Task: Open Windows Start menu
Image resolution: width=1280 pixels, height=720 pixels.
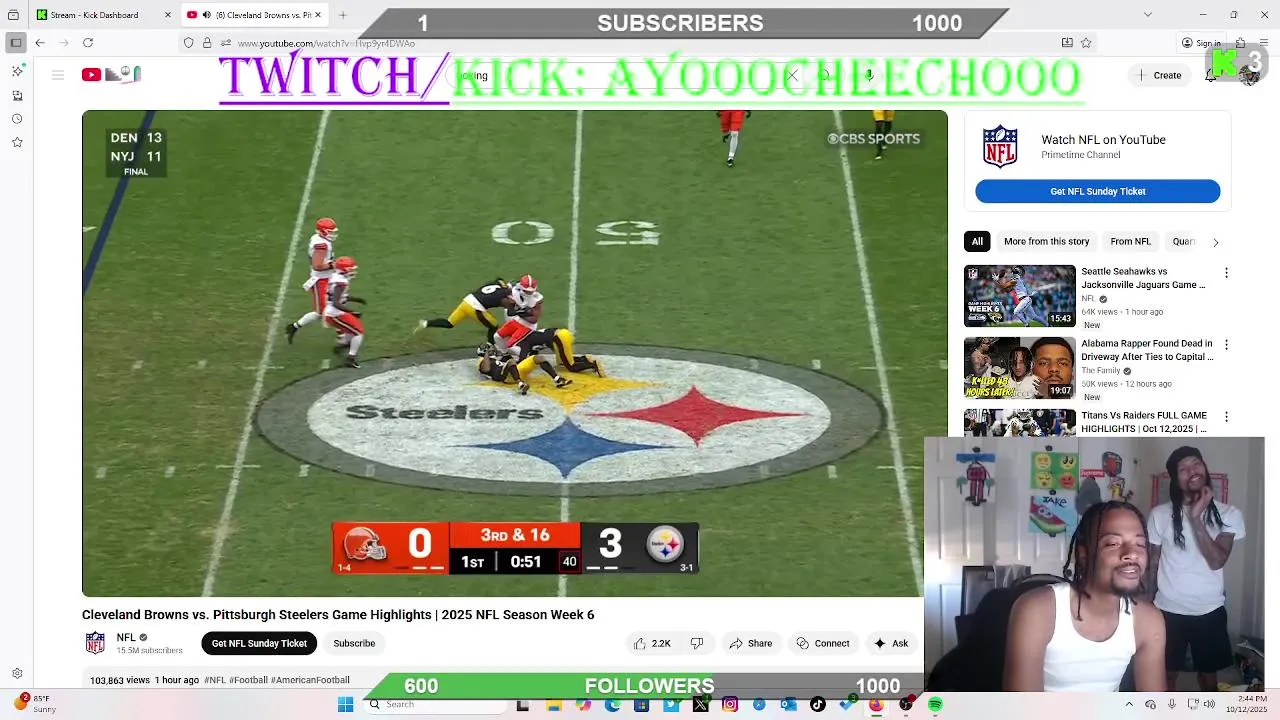Action: pos(345,705)
